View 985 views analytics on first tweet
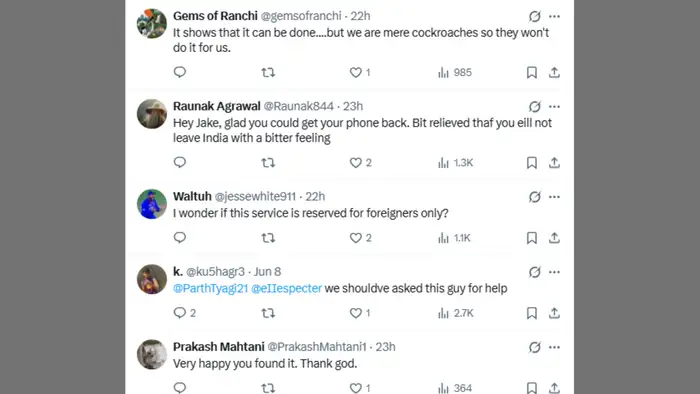This screenshot has width=700, height=394. point(454,72)
